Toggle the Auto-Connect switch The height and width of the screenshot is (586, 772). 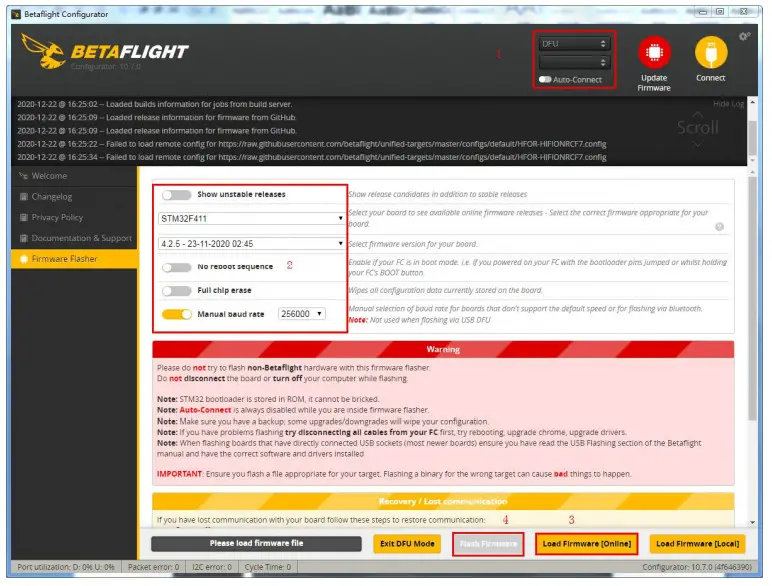545,79
